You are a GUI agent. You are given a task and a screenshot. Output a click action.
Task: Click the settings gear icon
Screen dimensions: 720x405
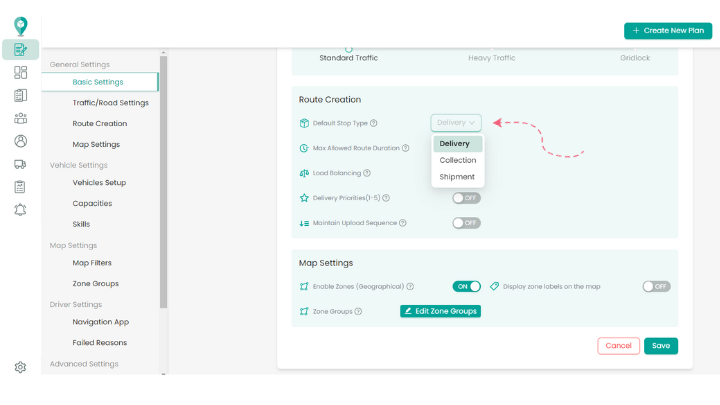(20, 367)
